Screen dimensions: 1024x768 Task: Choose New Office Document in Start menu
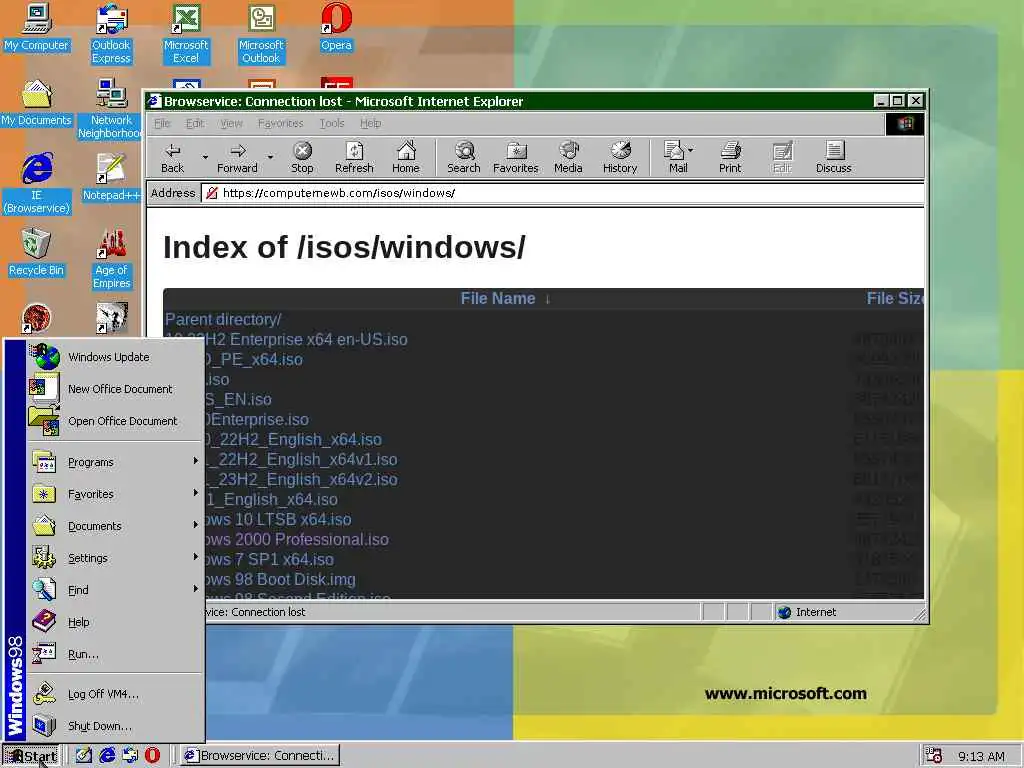coord(115,389)
